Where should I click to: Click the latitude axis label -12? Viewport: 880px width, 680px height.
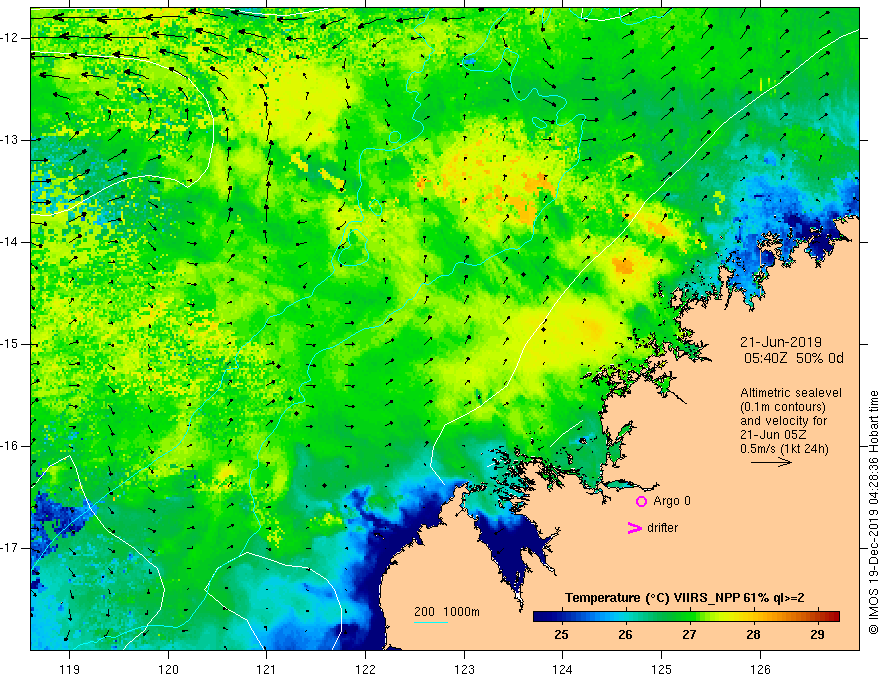click(x=10, y=38)
